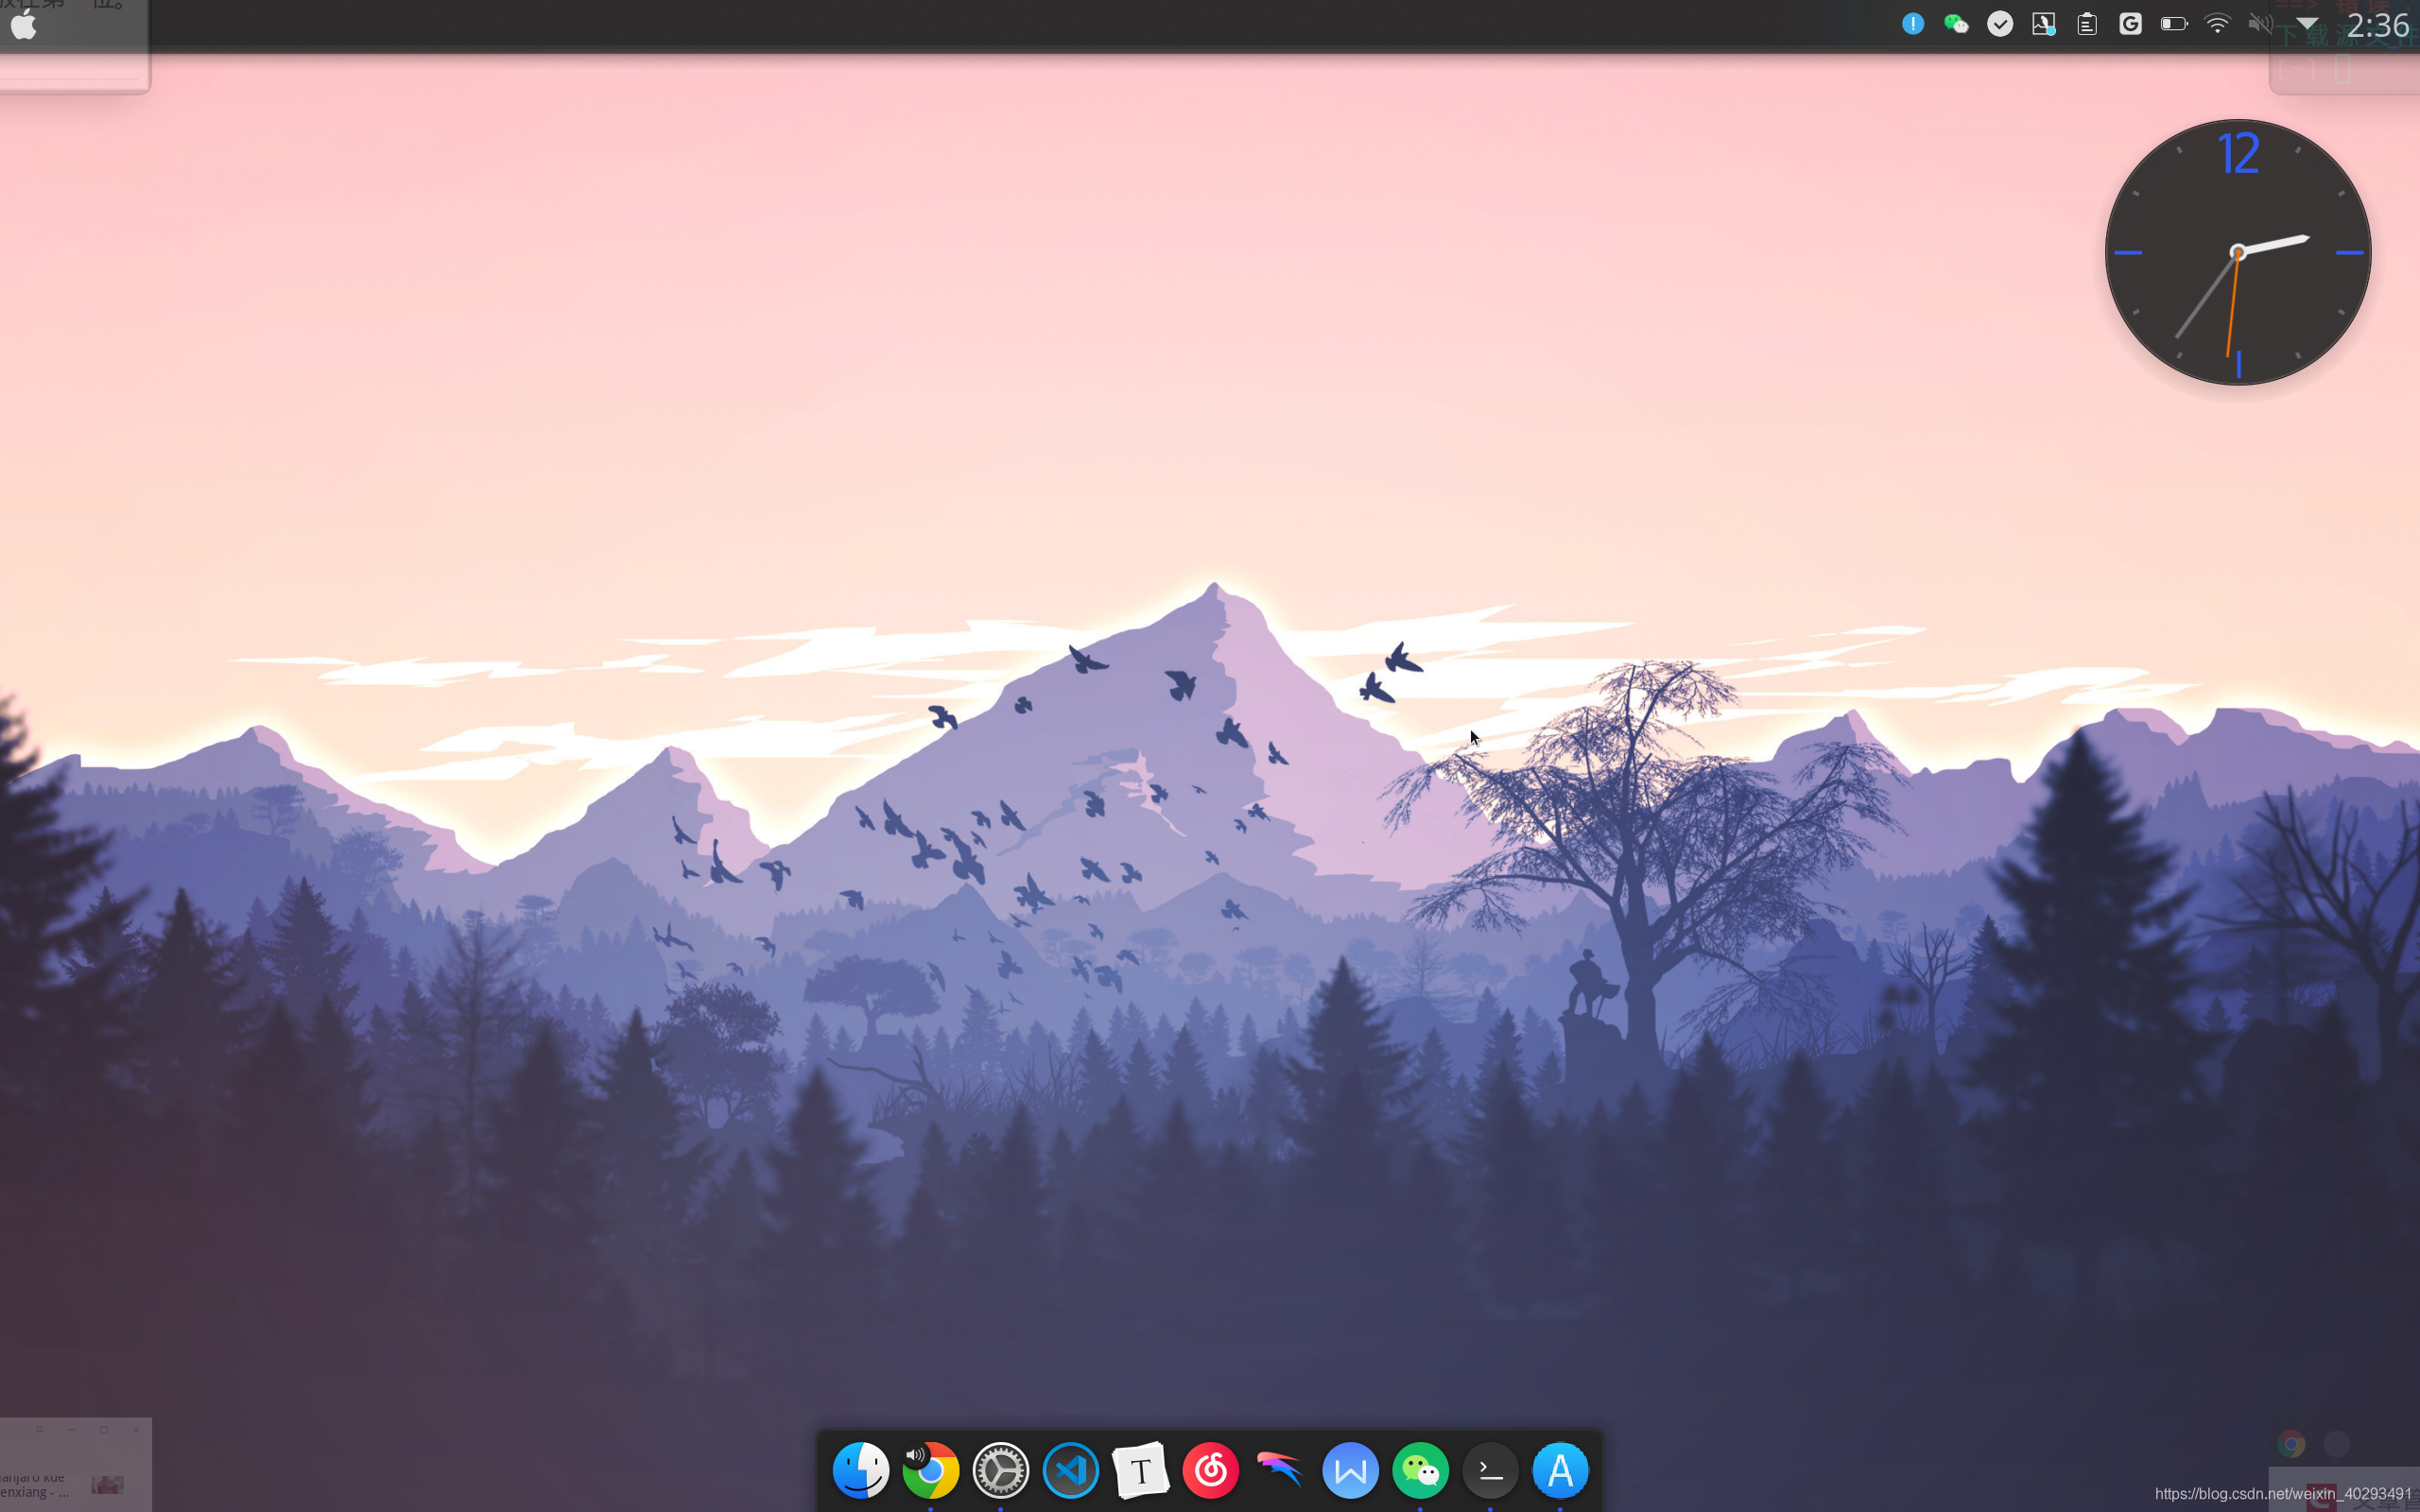Image resolution: width=2420 pixels, height=1512 pixels.
Task: Open the feather-shaped app in dock
Action: pyautogui.click(x=1280, y=1470)
